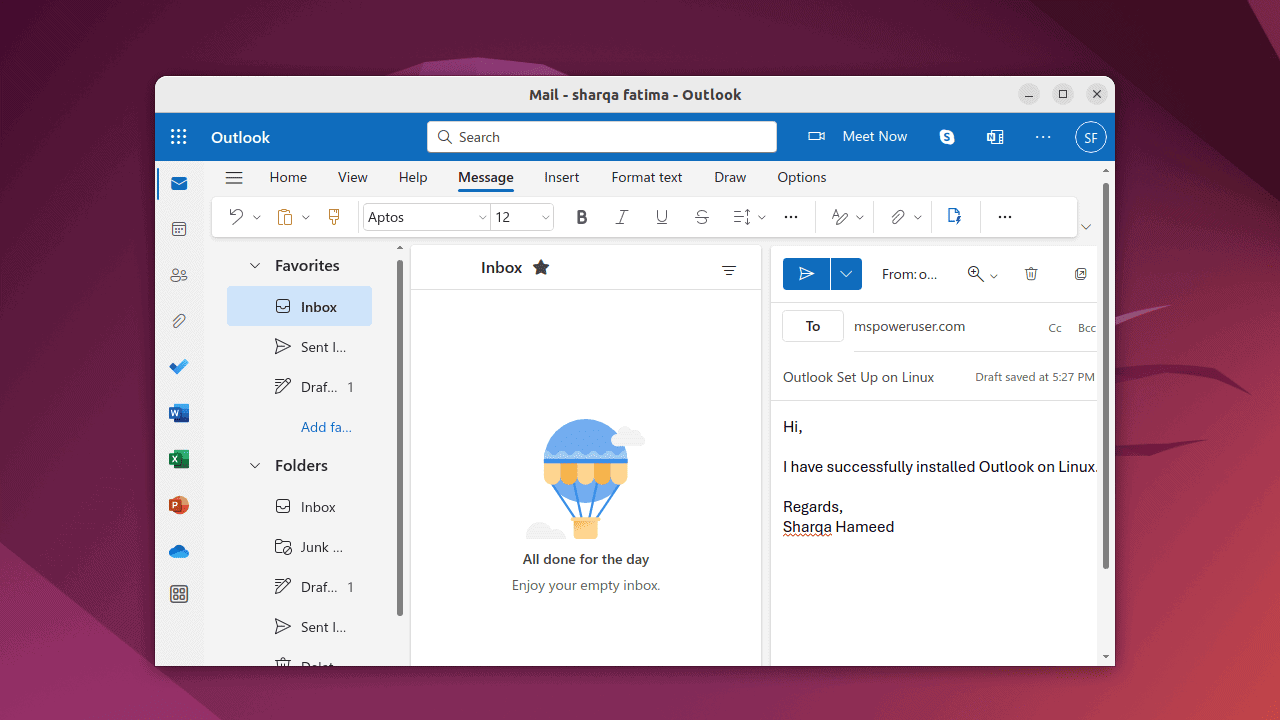Toggle the hamburger navigation pane button
1280x720 pixels.
pos(234,178)
